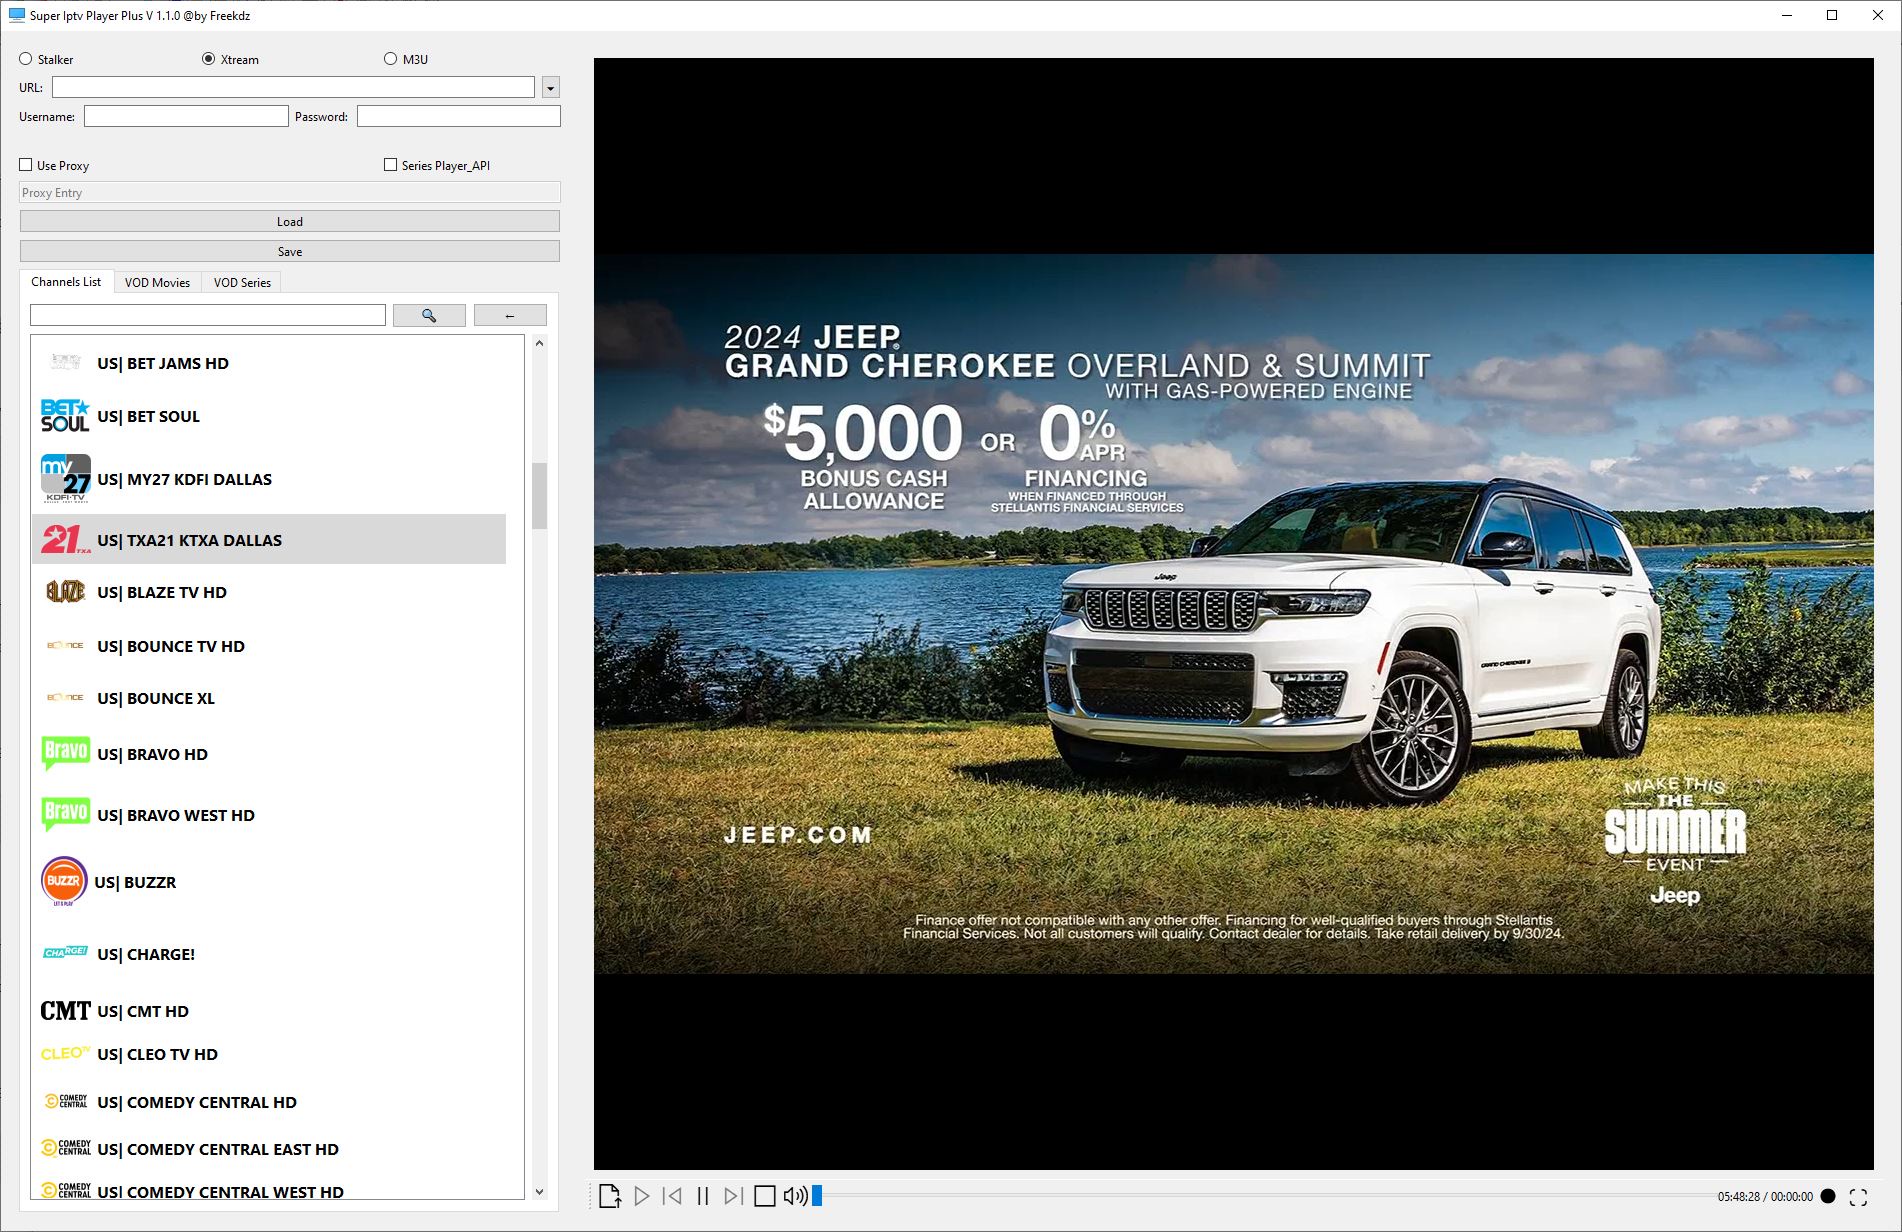The width and height of the screenshot is (1902, 1232).
Task: Click the app icon in title bar
Action: [16, 15]
